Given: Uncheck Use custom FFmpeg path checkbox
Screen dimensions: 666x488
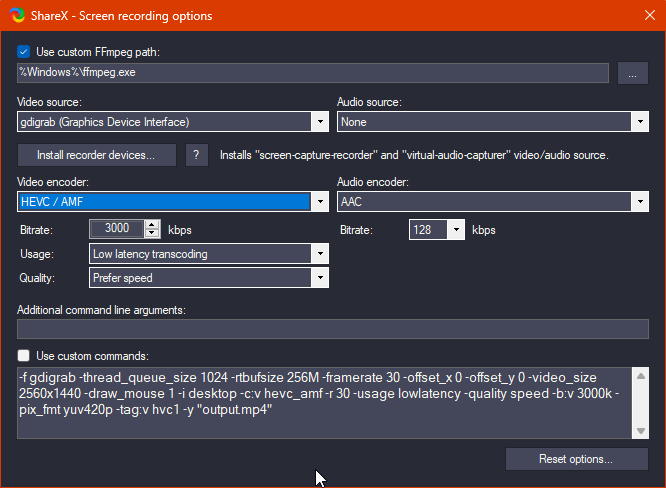Looking at the screenshot, I should point(23,52).
